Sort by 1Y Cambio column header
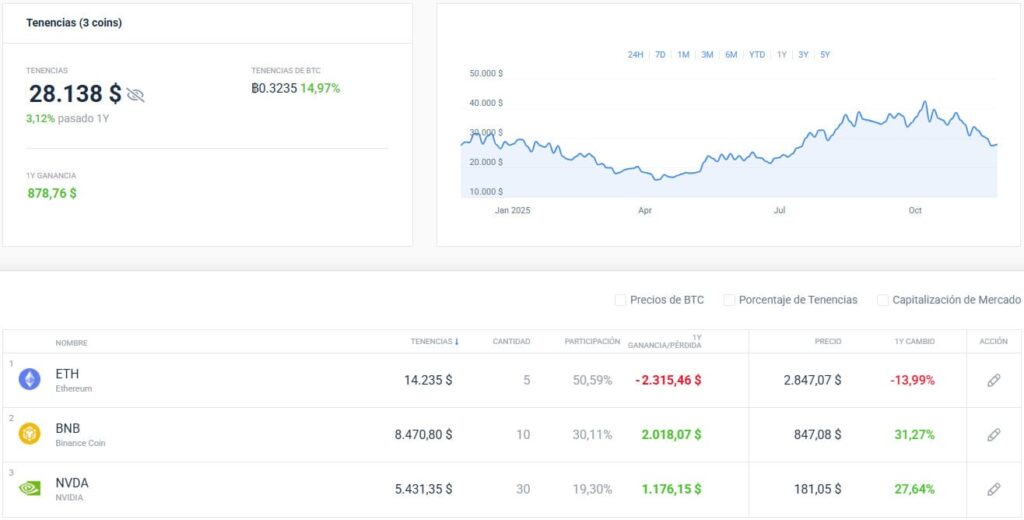The width and height of the screenshot is (1024, 520). tap(914, 342)
